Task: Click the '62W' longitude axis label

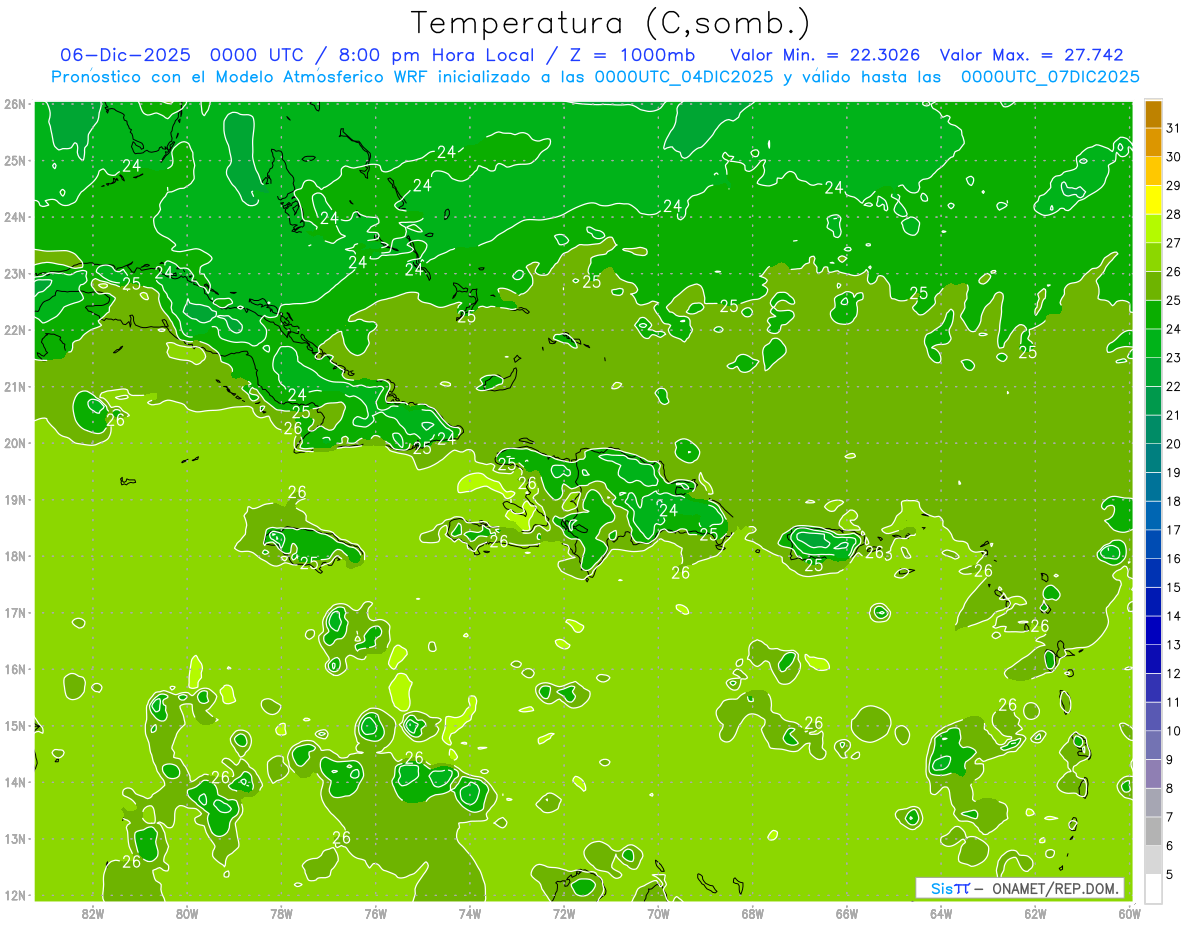Action: [x=1036, y=913]
